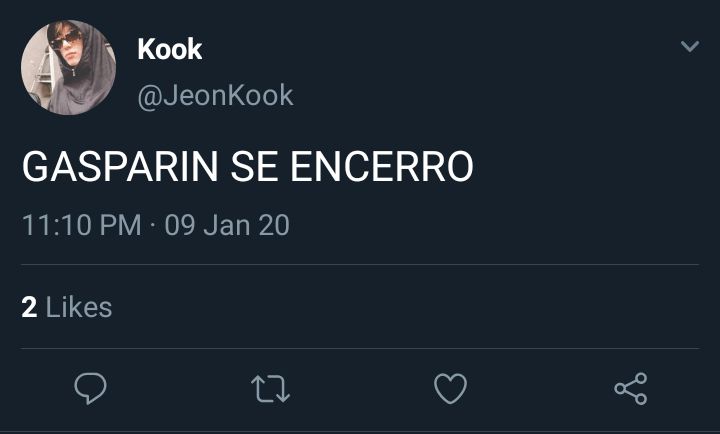Screen dimensions: 720x434
Task: Open Kook's profile picture
Action: coord(68,68)
